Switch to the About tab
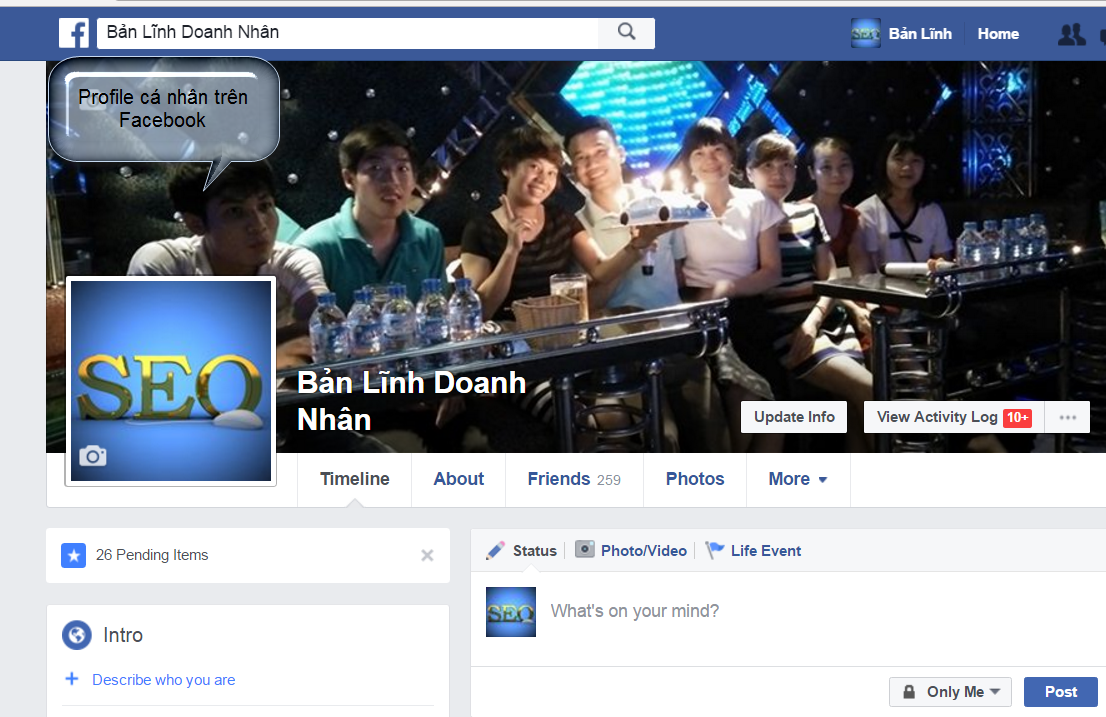The width and height of the screenshot is (1106, 717). 458,479
